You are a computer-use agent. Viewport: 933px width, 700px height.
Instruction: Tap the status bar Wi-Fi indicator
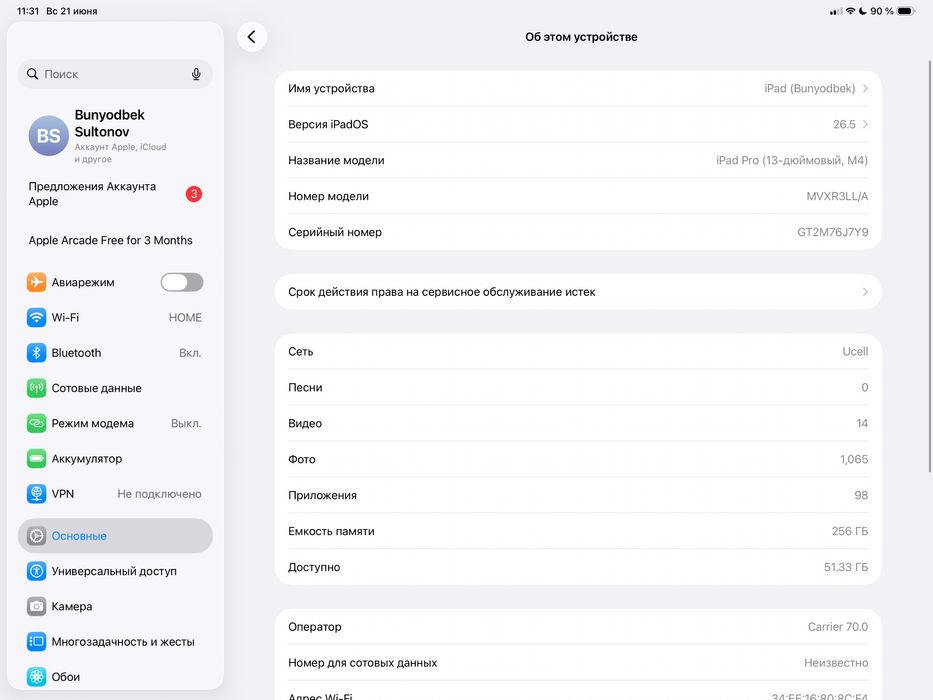click(x=850, y=11)
